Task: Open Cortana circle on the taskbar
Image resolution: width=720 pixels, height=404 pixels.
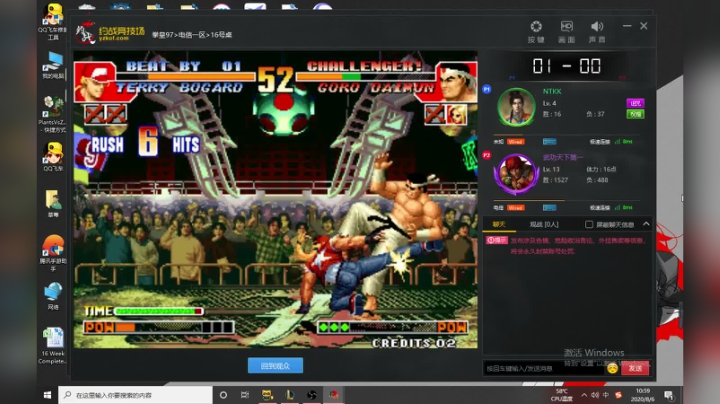Action: (x=223, y=395)
